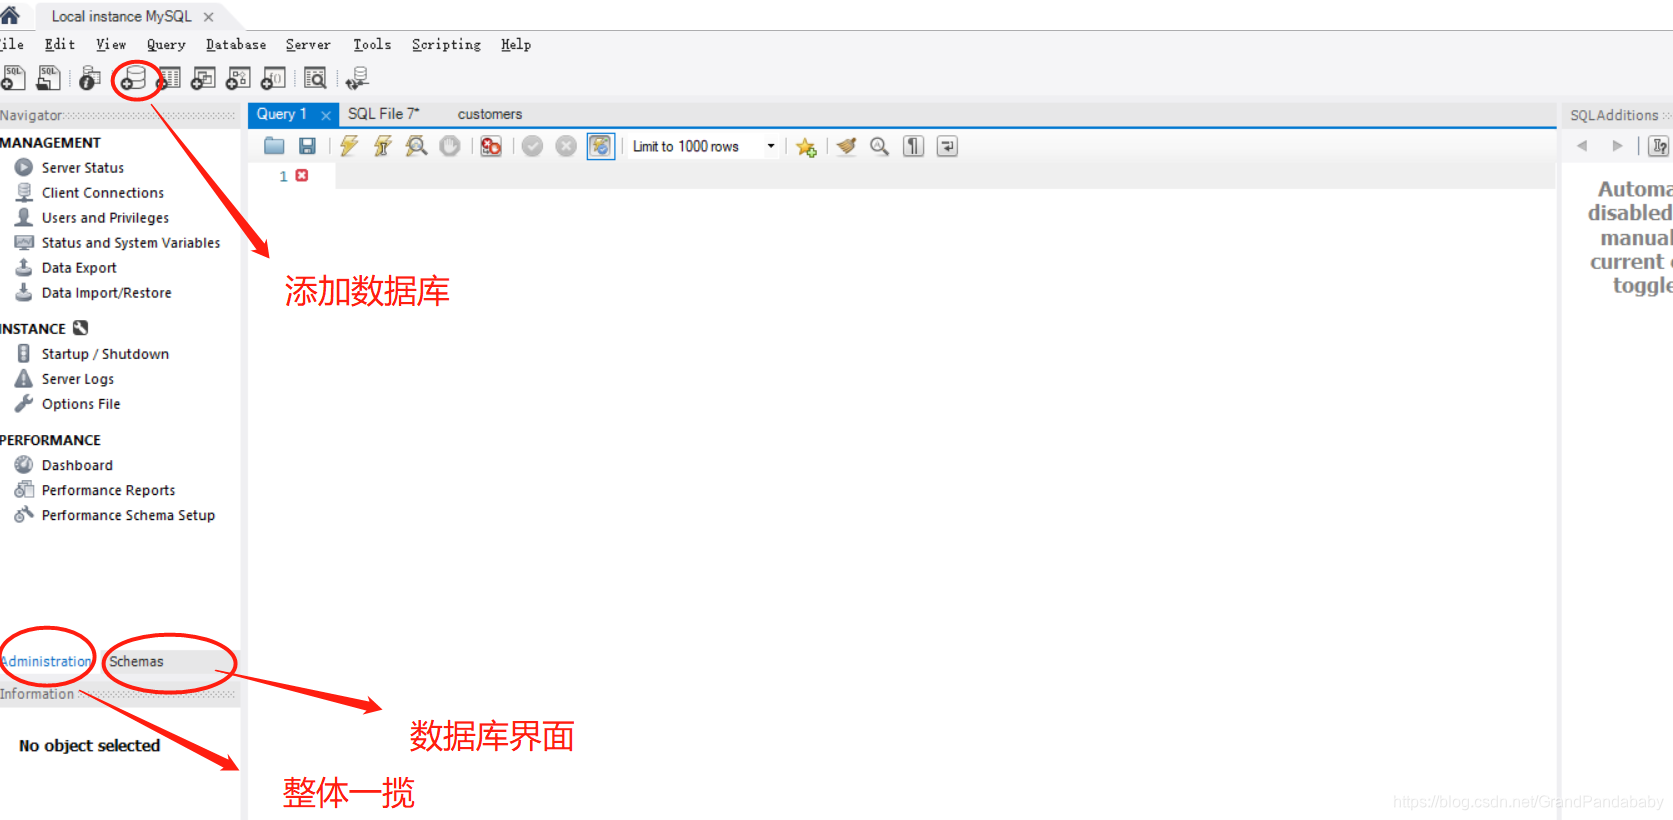1673x820 pixels.
Task: Save the script with floppy icon
Action: pyautogui.click(x=307, y=146)
